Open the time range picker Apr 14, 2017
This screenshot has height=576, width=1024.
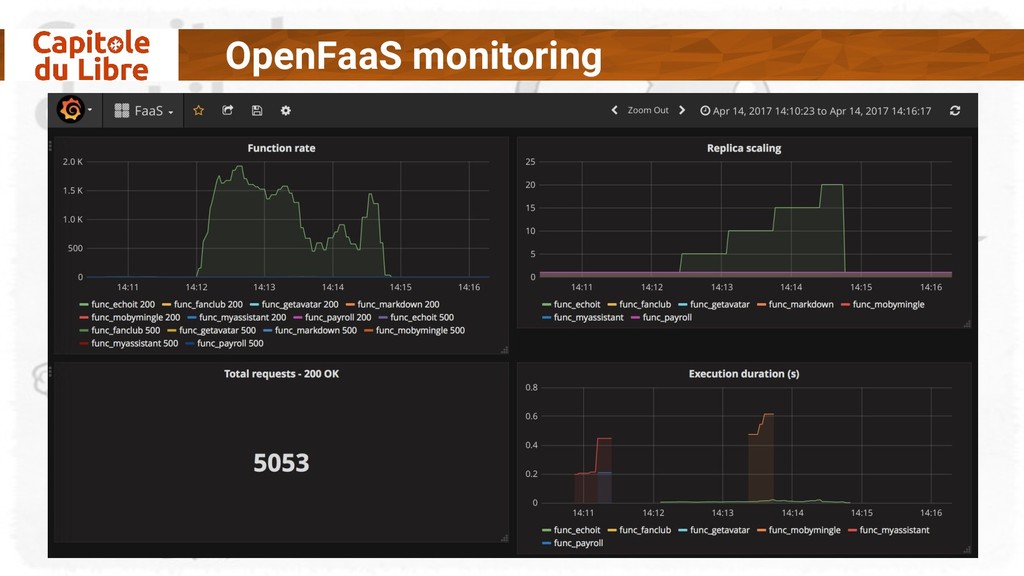click(816, 111)
